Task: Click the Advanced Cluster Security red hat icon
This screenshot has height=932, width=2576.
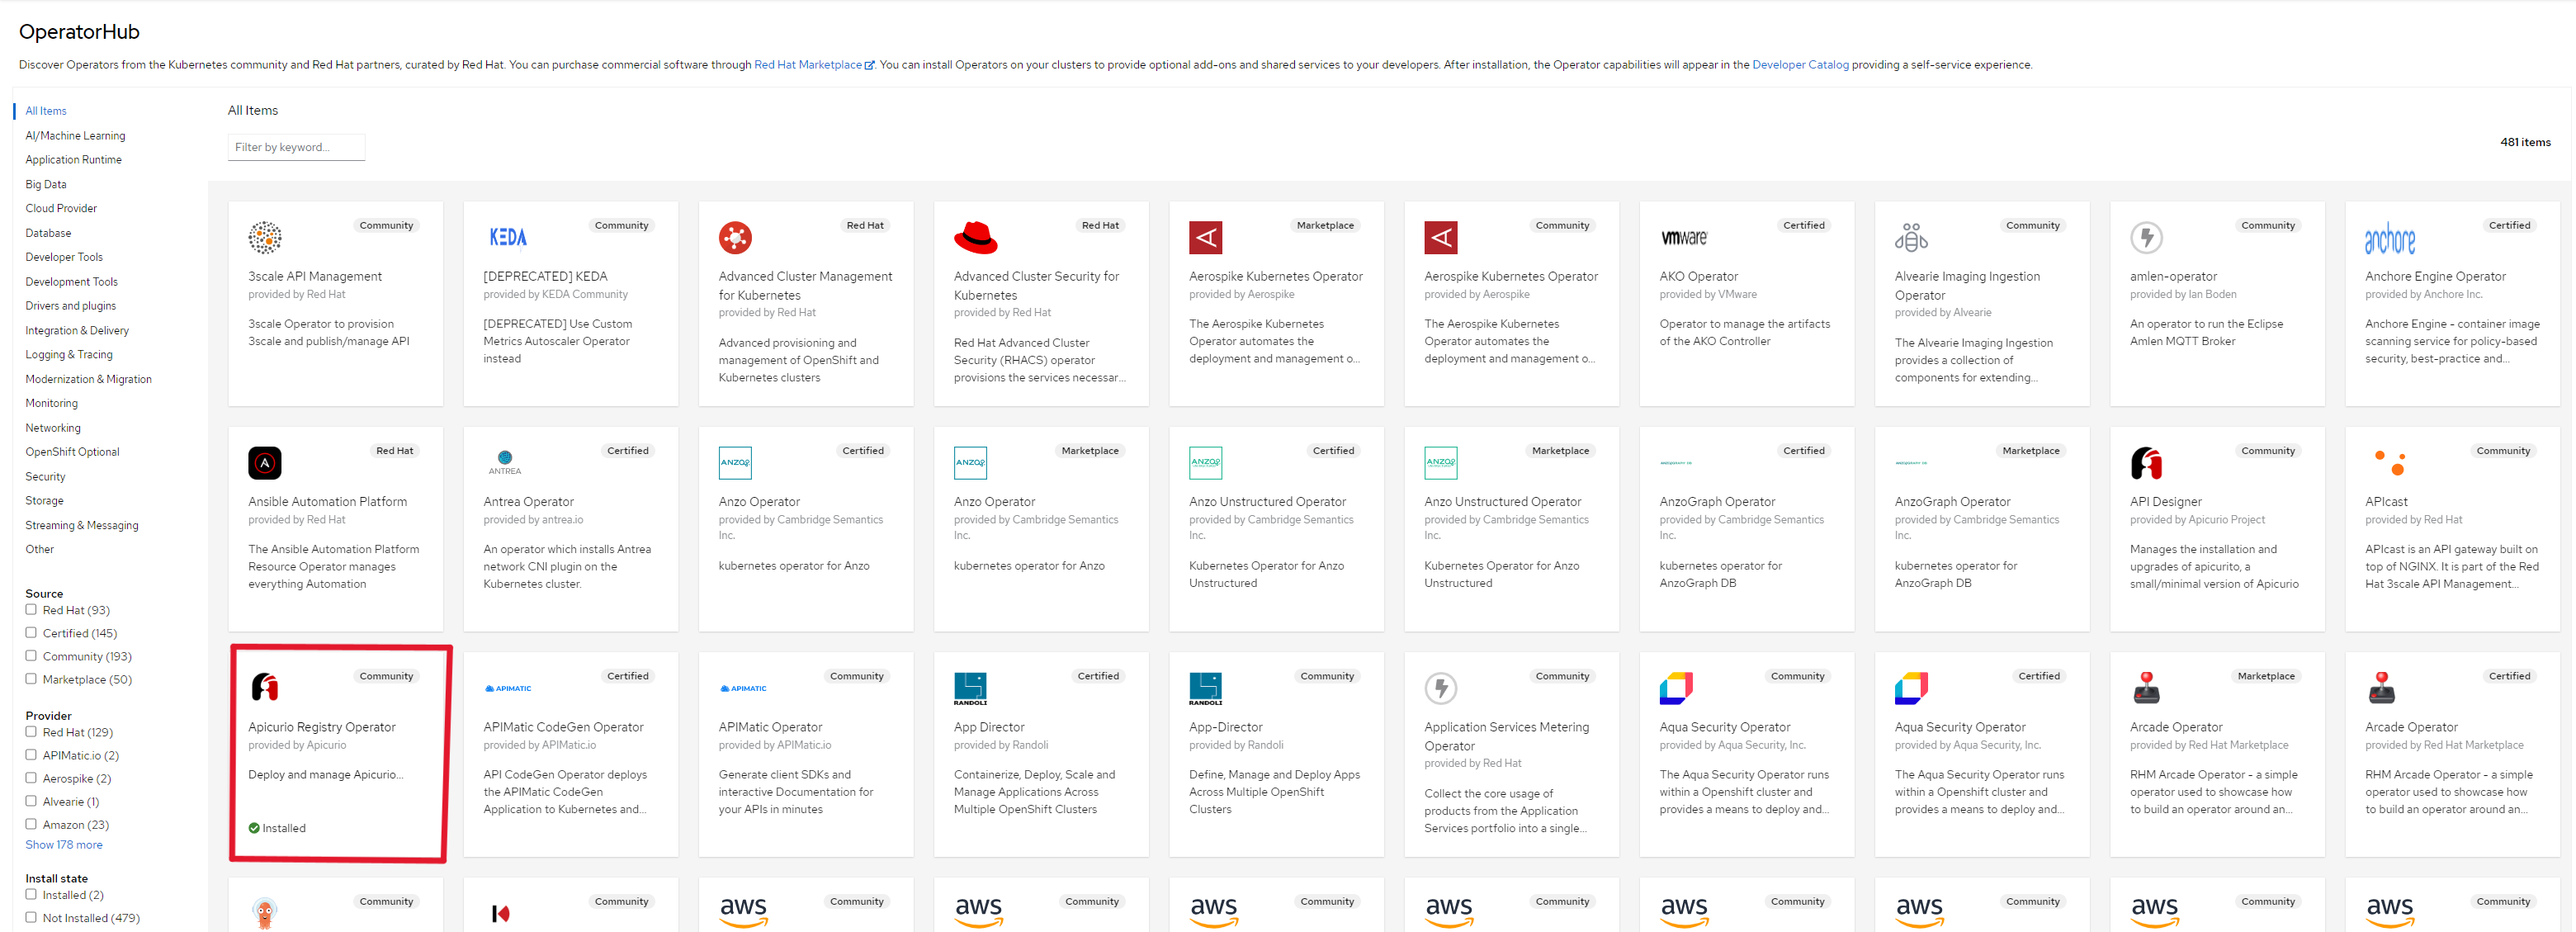Action: click(x=975, y=237)
